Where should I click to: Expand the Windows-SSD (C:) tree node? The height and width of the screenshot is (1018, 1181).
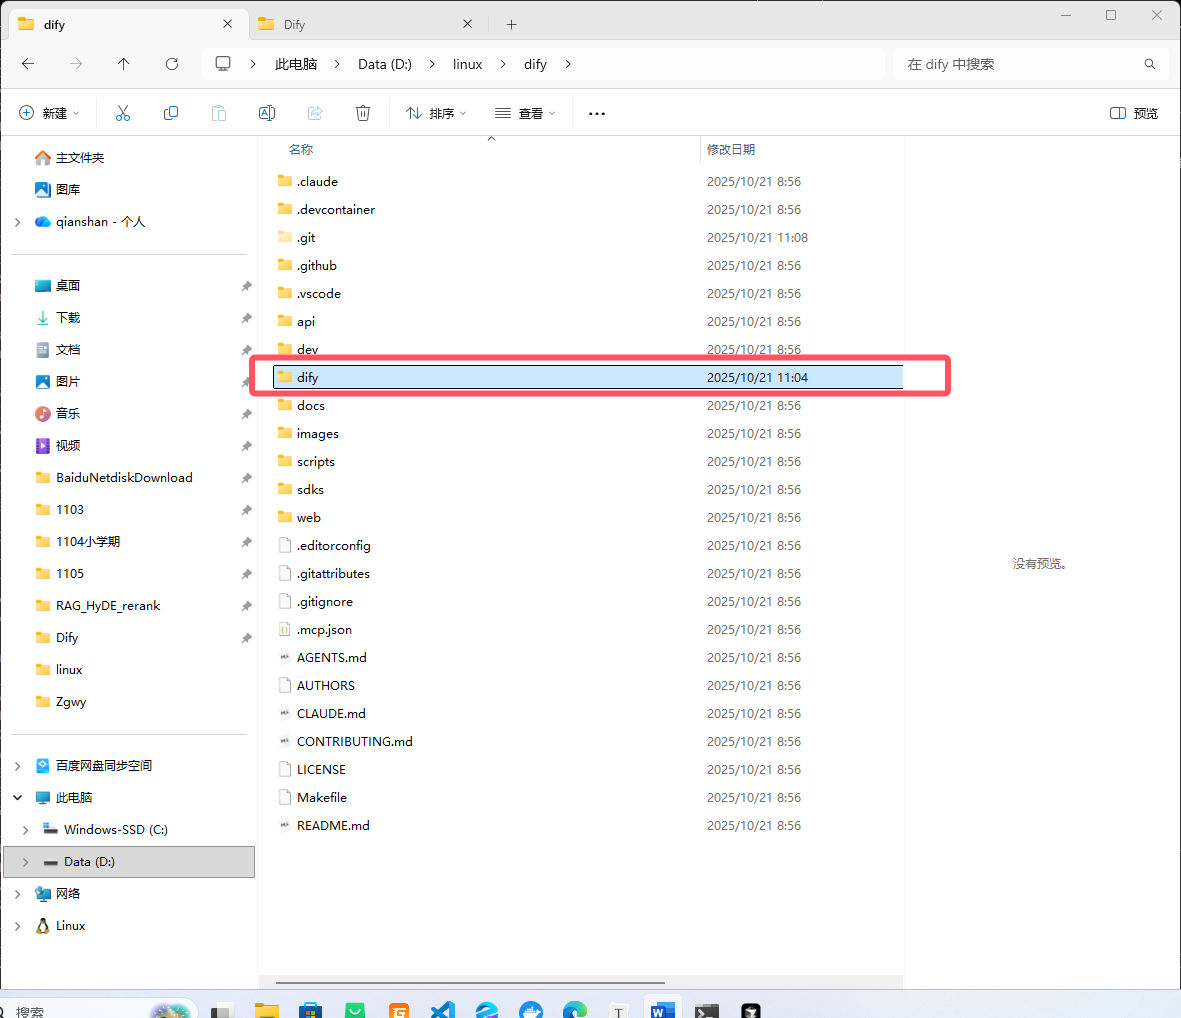click(25, 830)
